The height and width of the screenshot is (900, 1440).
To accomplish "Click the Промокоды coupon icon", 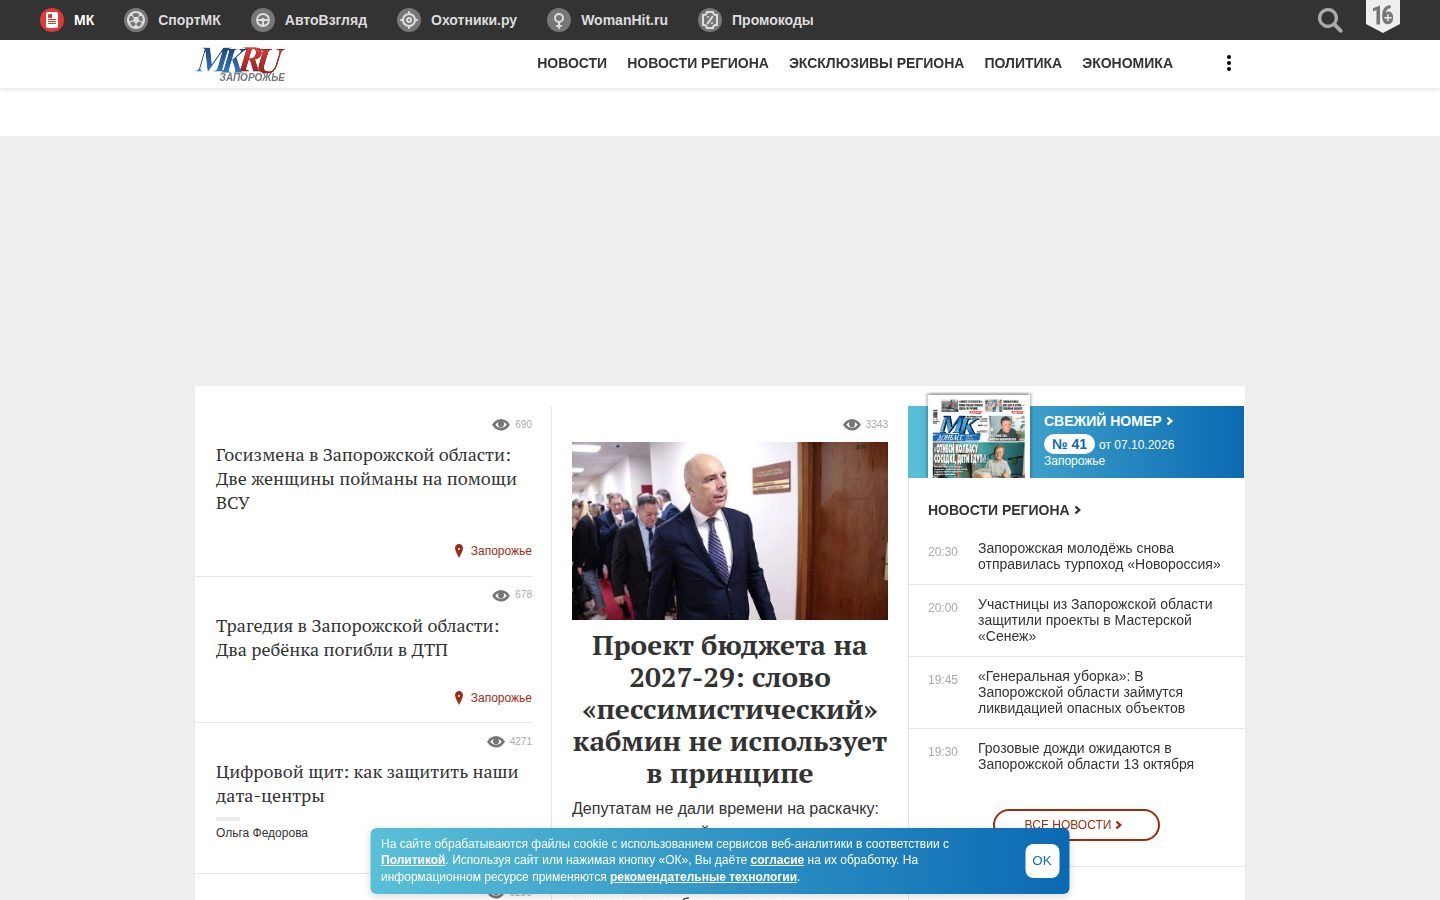I will [710, 20].
